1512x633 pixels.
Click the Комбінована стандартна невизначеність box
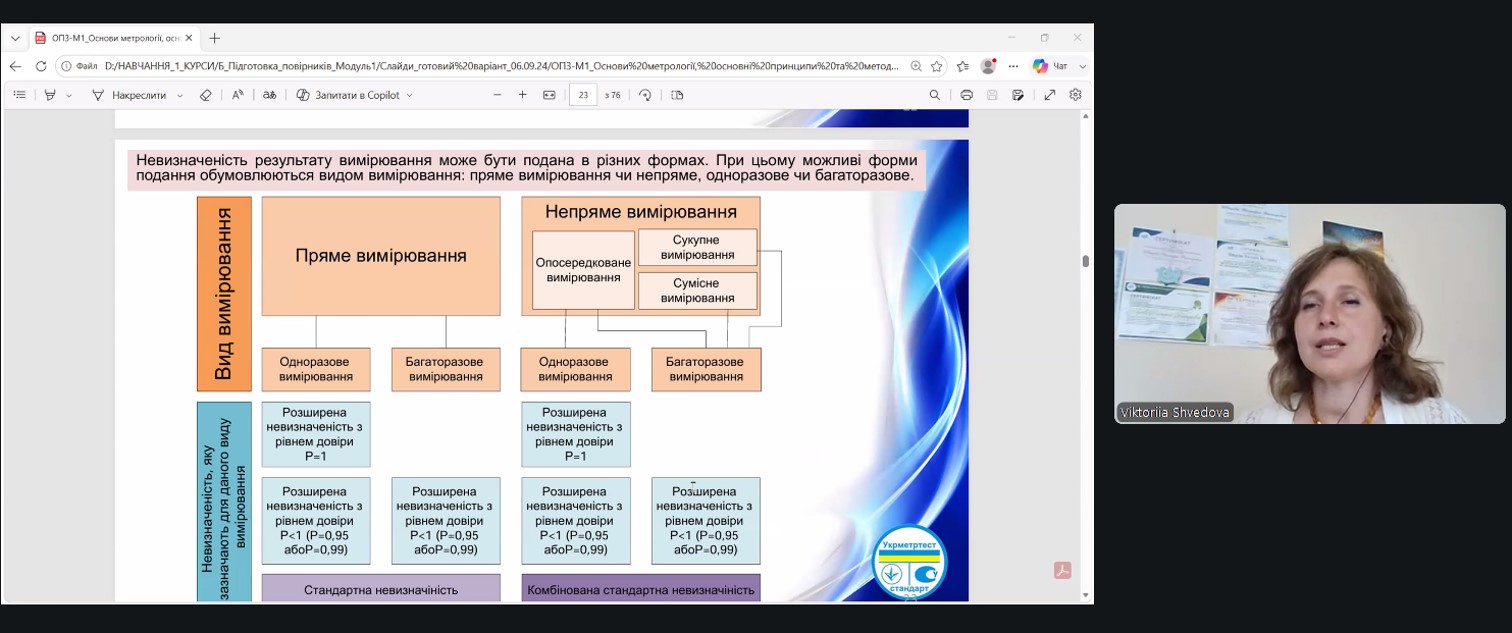pos(641,589)
